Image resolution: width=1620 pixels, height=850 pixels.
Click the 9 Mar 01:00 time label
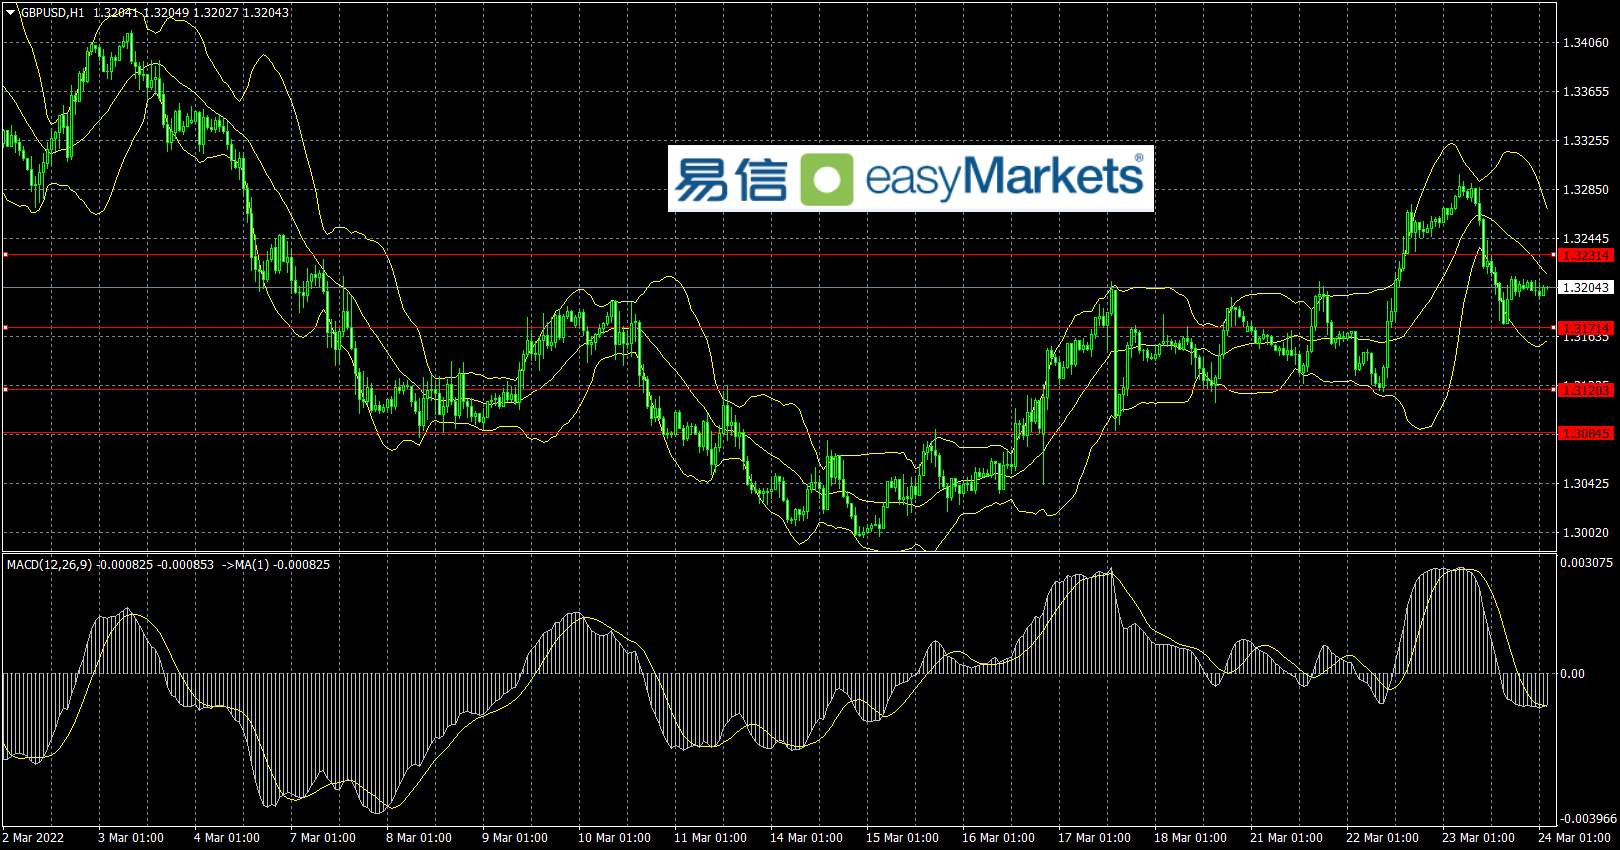tap(515, 838)
